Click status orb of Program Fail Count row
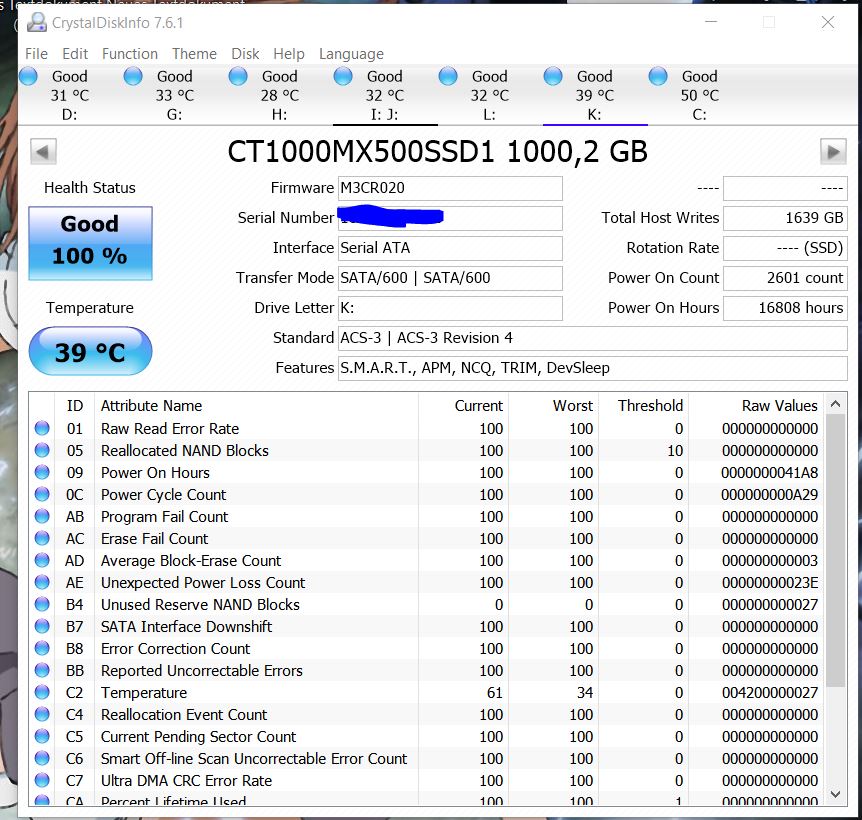 tap(42, 516)
